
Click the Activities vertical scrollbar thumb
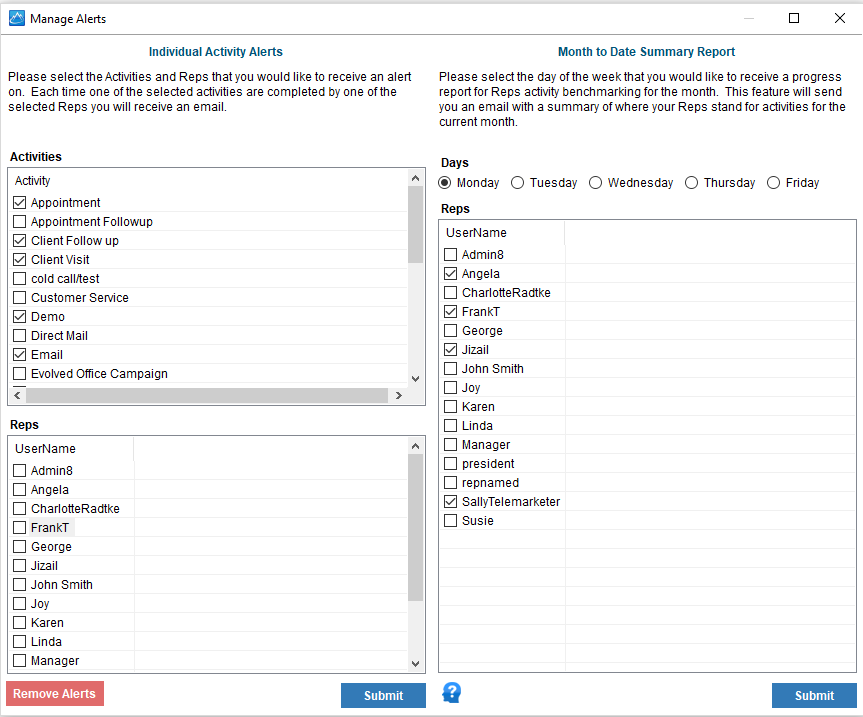click(416, 225)
